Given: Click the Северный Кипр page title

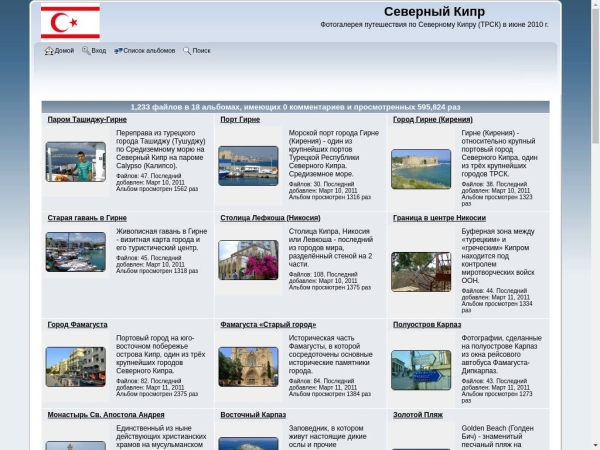Looking at the screenshot, I should 434,11.
